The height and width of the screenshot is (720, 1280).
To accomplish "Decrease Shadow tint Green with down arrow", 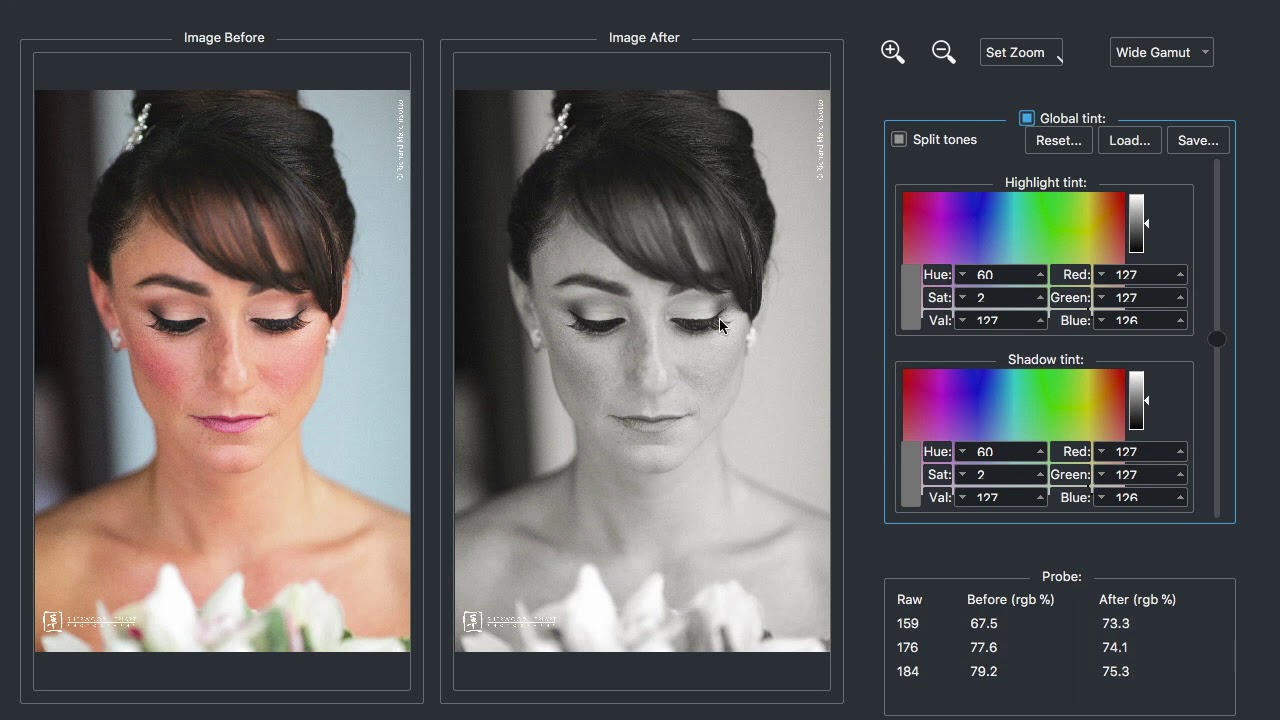I will [x=1102, y=475].
